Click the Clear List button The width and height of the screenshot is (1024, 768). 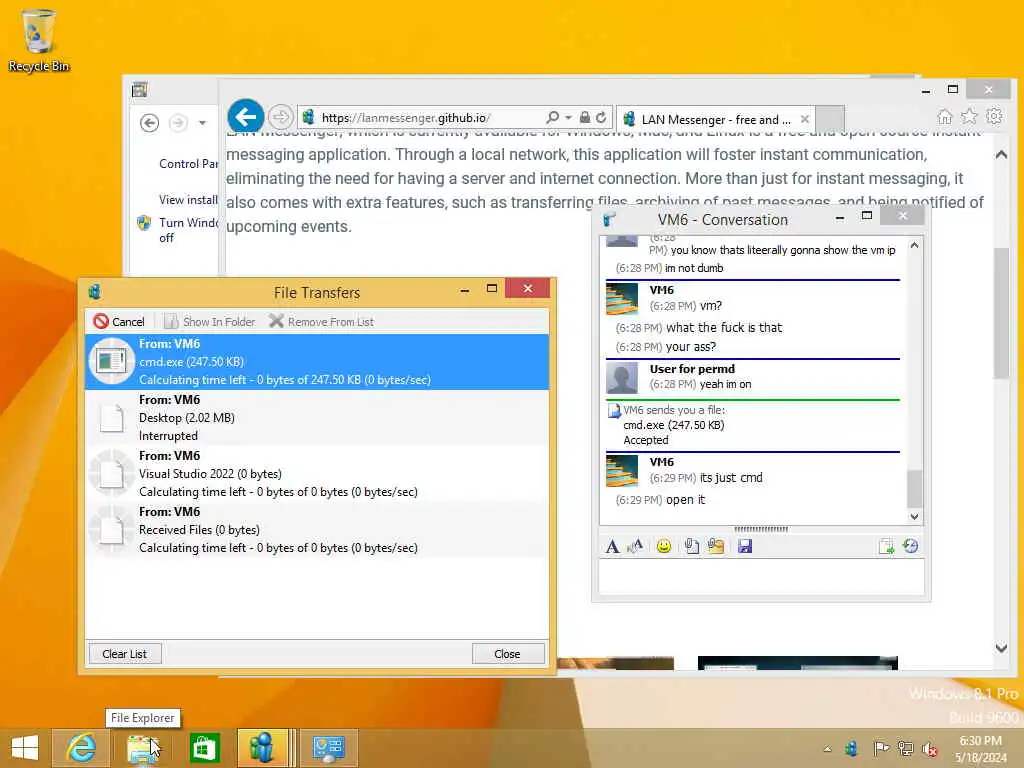coord(125,654)
